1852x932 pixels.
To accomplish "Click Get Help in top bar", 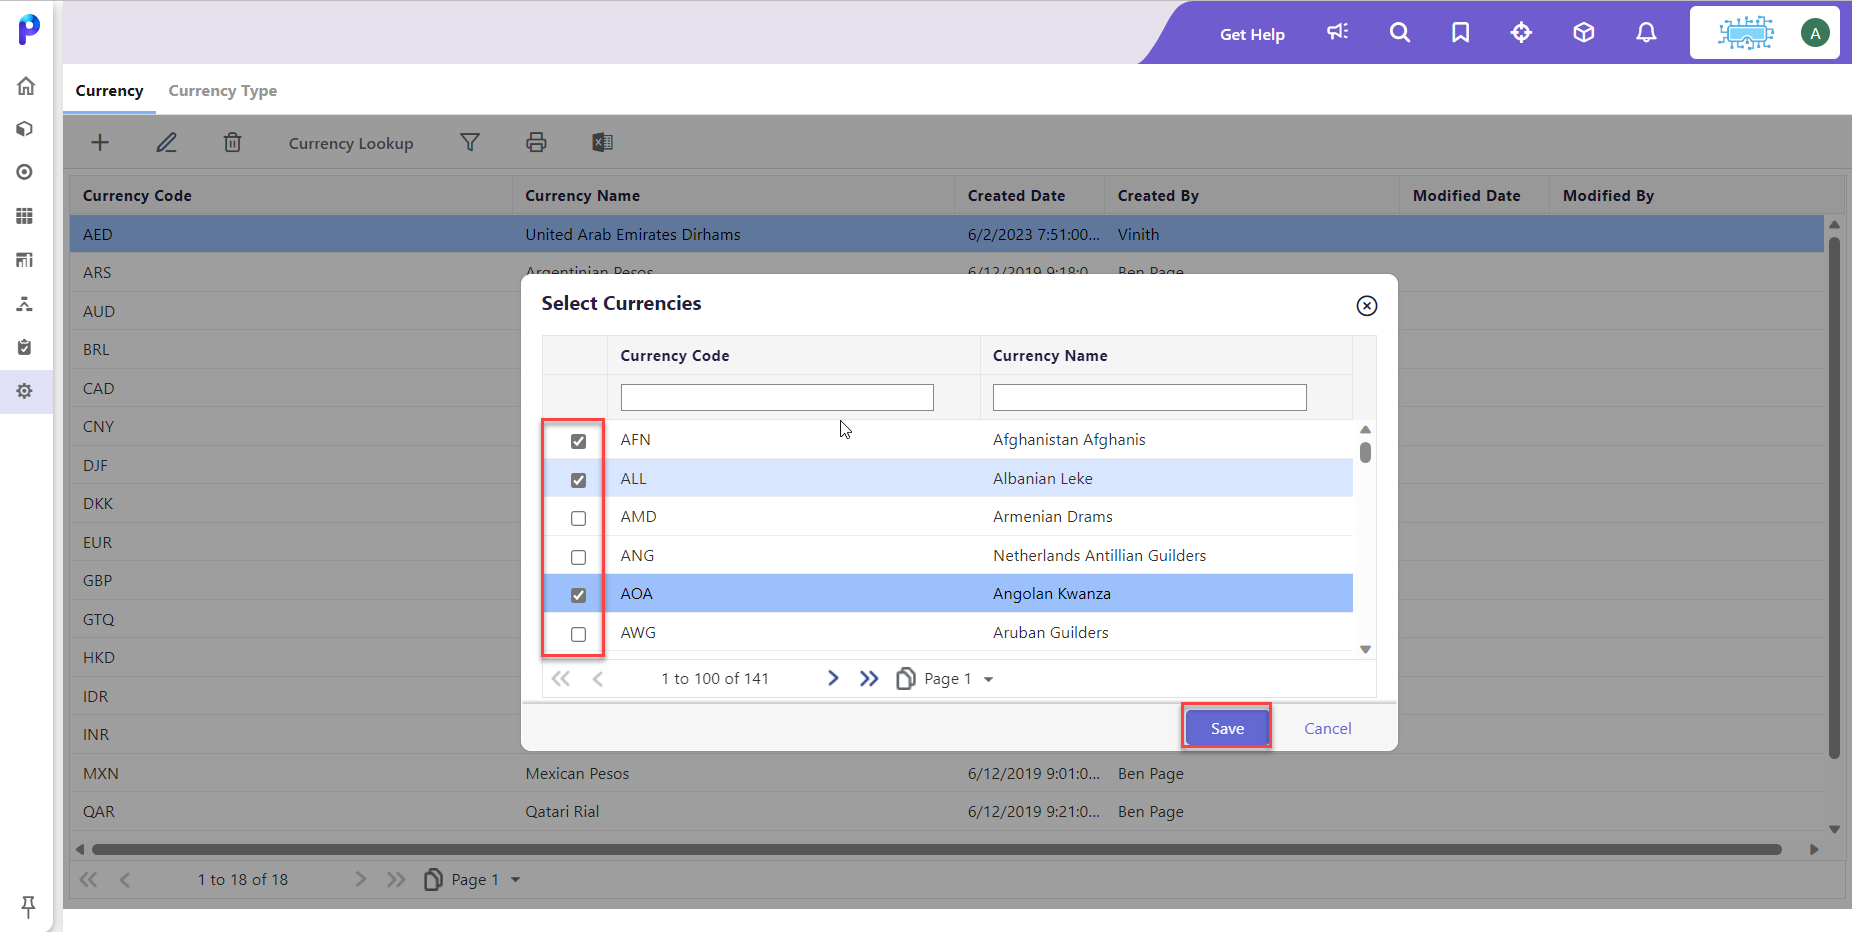I will [1252, 34].
